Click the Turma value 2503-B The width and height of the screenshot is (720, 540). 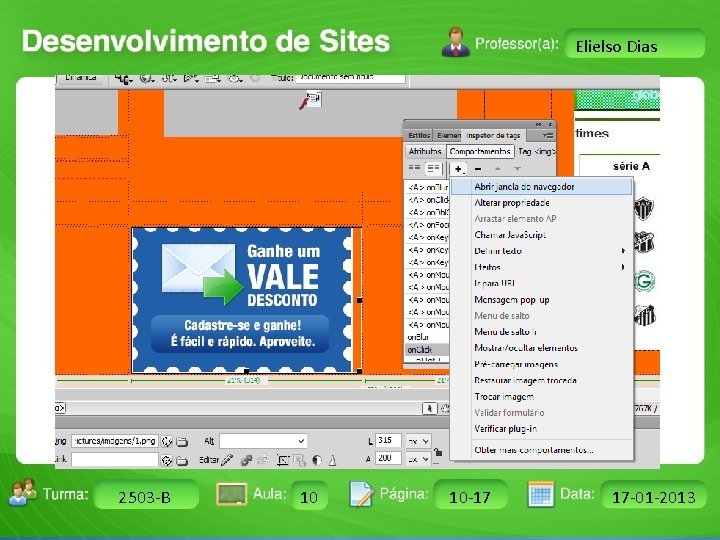[x=146, y=496]
